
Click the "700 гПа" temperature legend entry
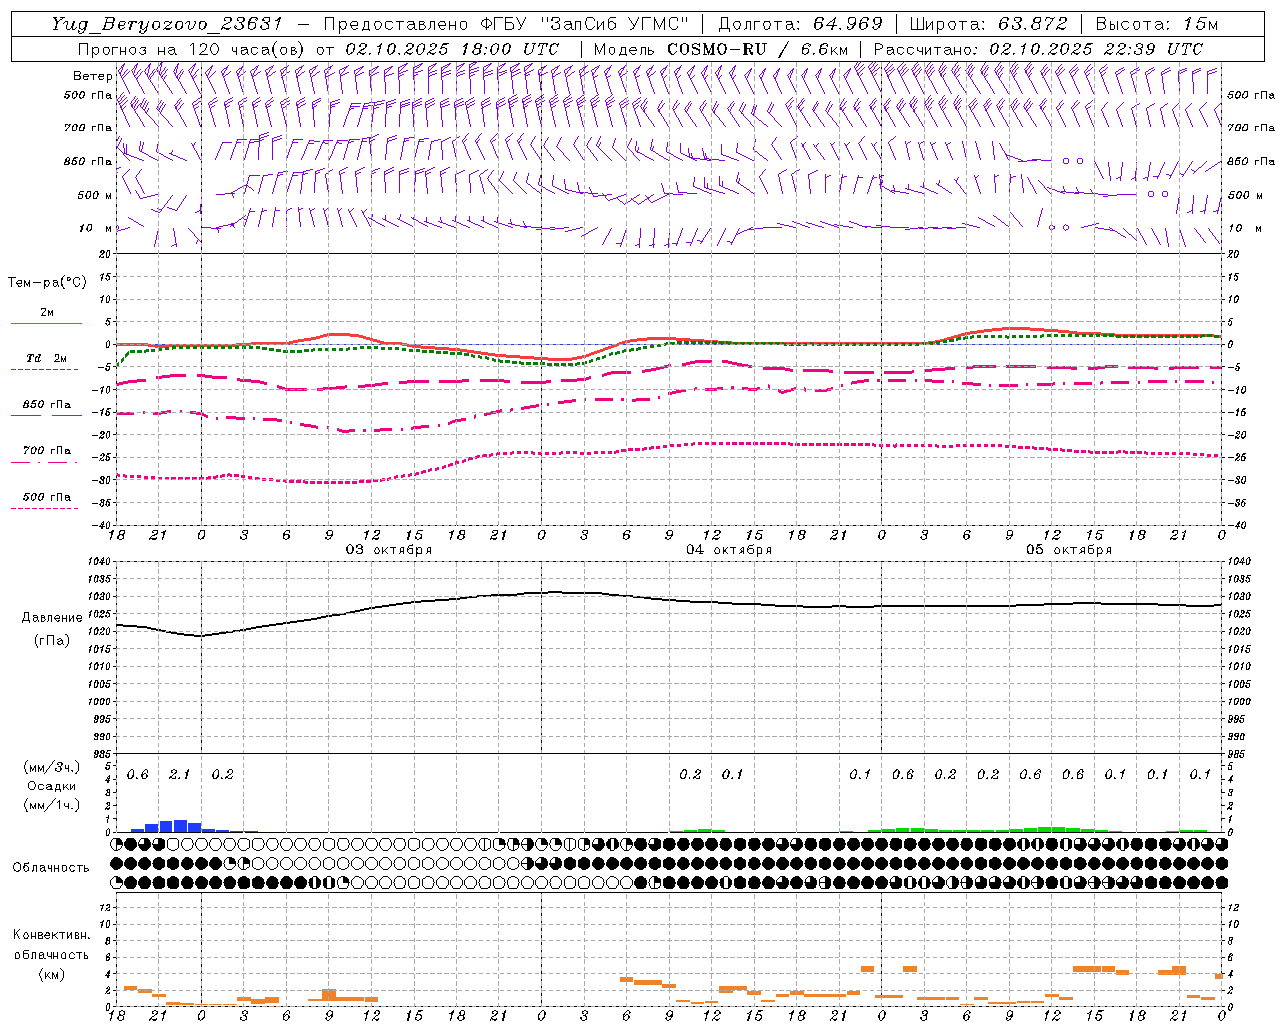(x=47, y=450)
